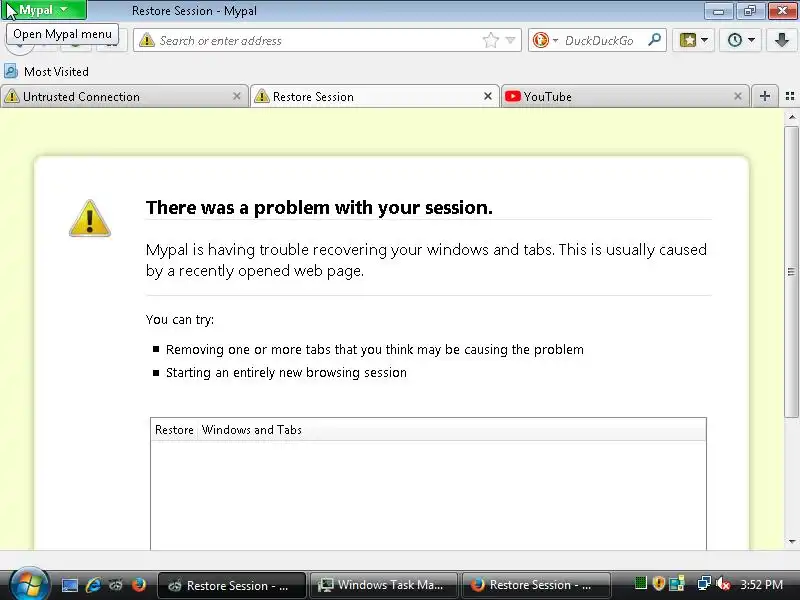Close the Untrusted Connection tab
Image resolution: width=800 pixels, height=600 pixels.
pyautogui.click(x=236, y=96)
